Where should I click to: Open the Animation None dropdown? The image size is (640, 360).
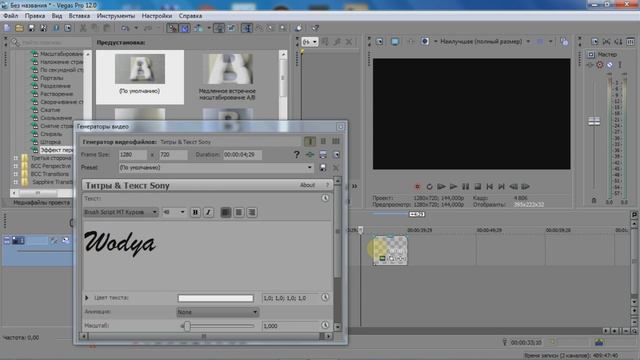[218, 312]
